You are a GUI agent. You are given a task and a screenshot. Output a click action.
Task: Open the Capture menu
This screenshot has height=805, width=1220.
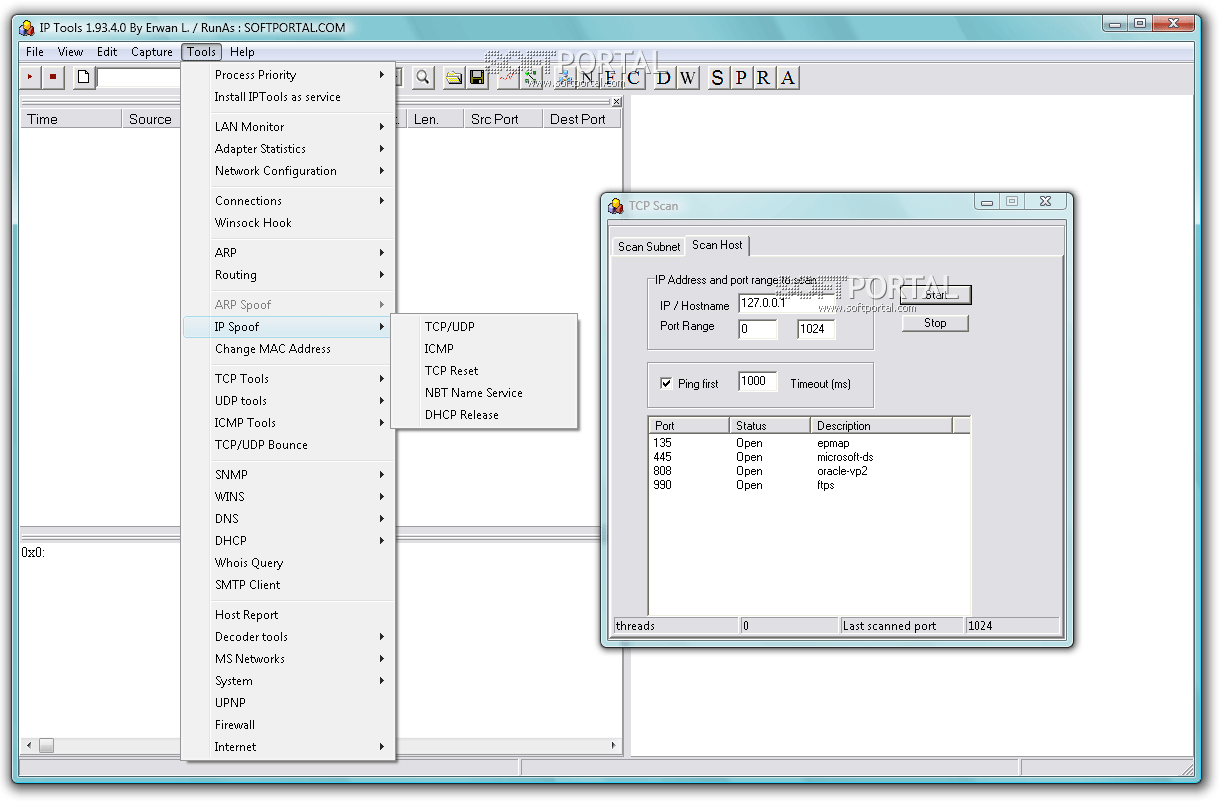[x=152, y=52]
